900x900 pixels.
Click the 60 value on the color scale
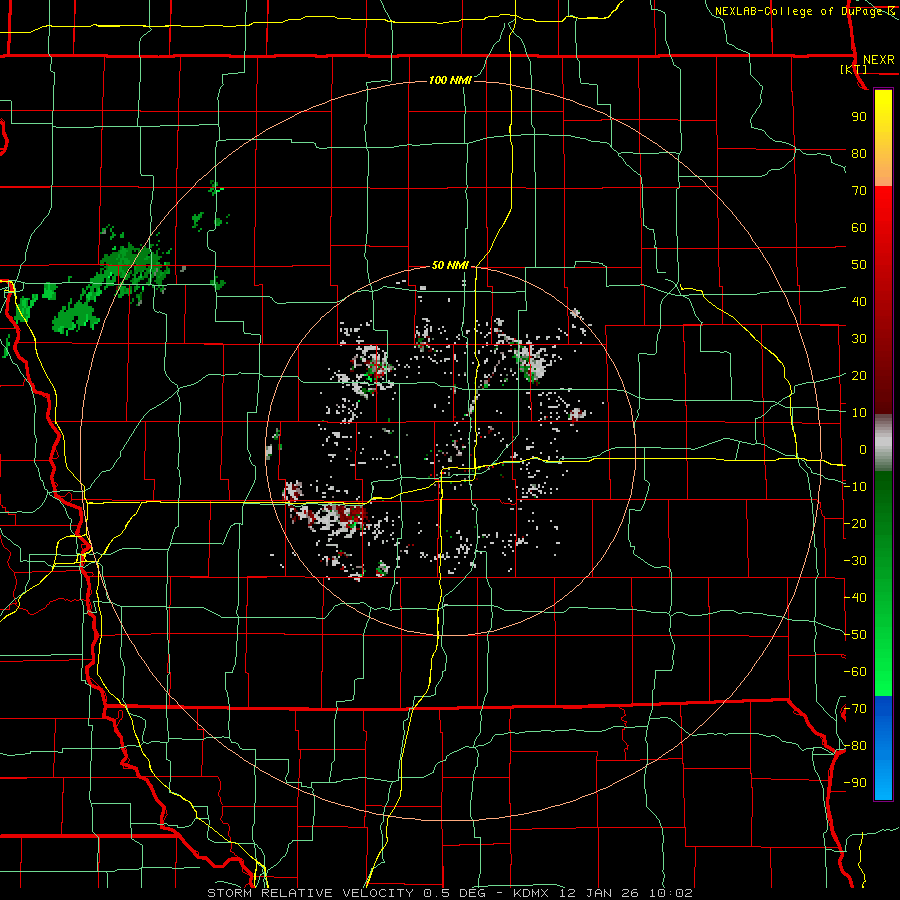(859, 228)
